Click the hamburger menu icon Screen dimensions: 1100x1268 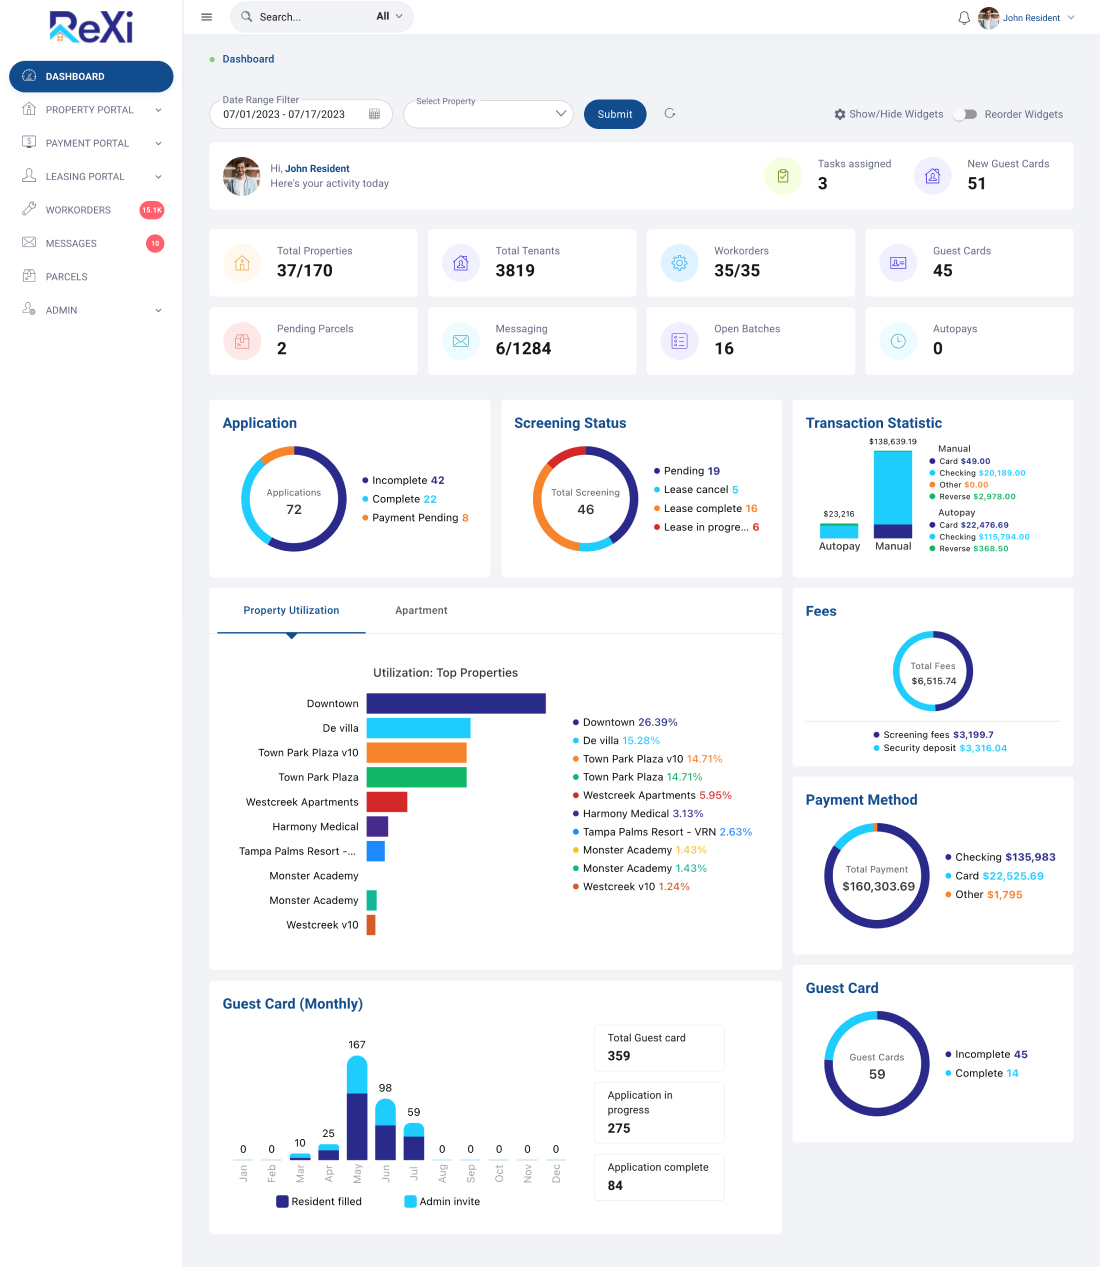(207, 17)
